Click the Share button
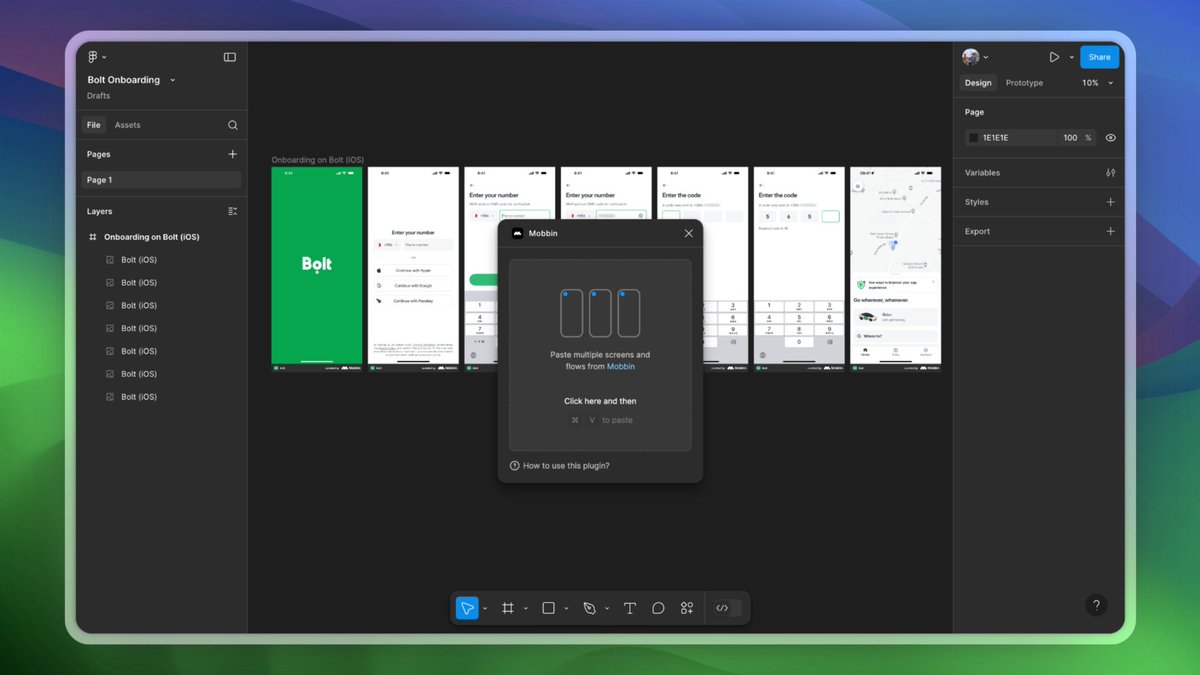 pyautogui.click(x=1099, y=57)
